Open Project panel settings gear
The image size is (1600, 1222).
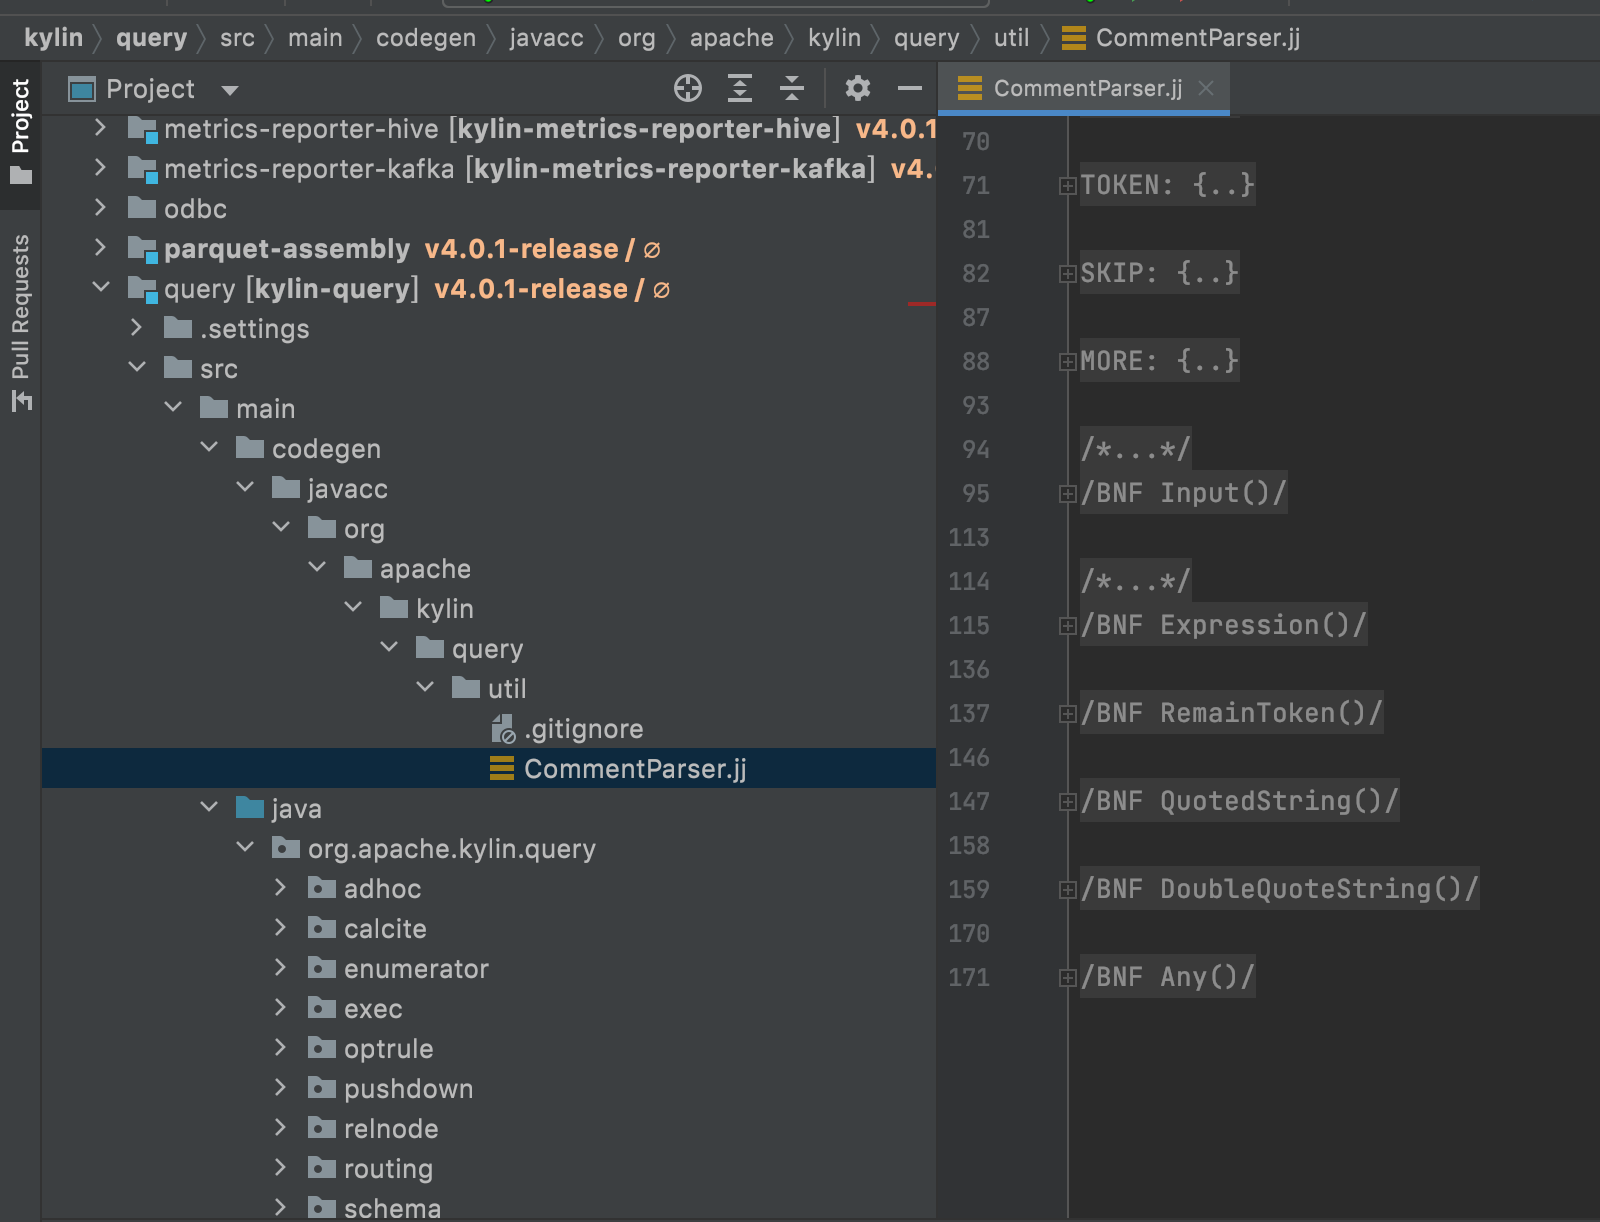(x=858, y=88)
